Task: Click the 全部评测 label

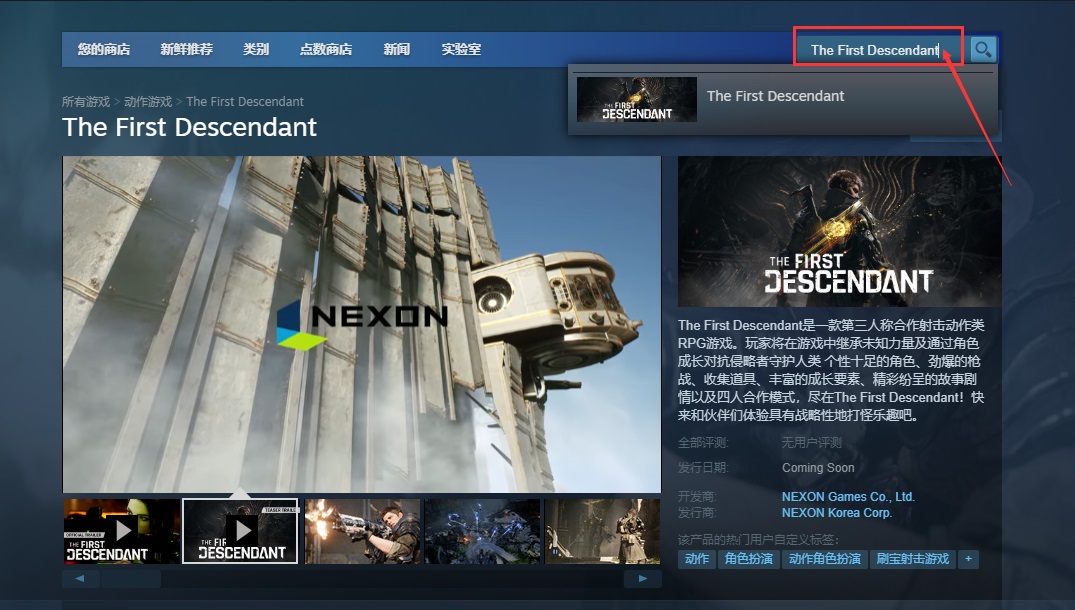Action: (x=703, y=443)
